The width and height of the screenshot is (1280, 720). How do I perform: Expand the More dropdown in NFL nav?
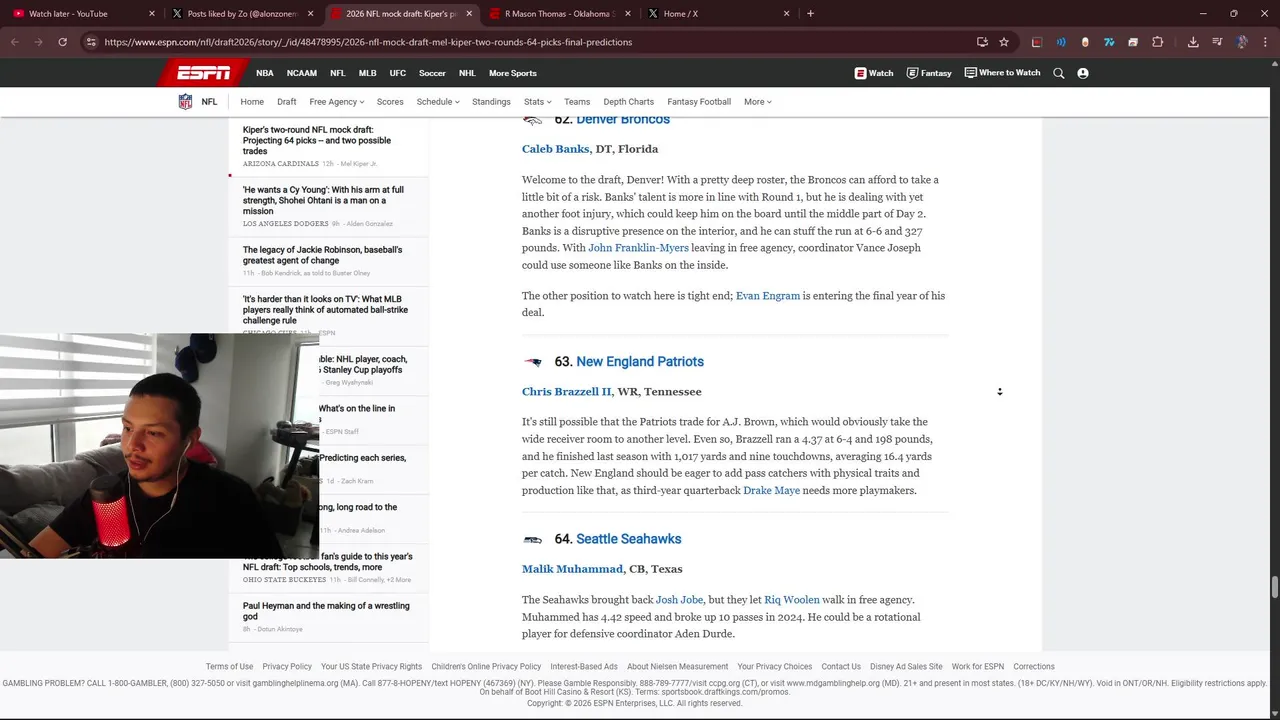pyautogui.click(x=758, y=102)
